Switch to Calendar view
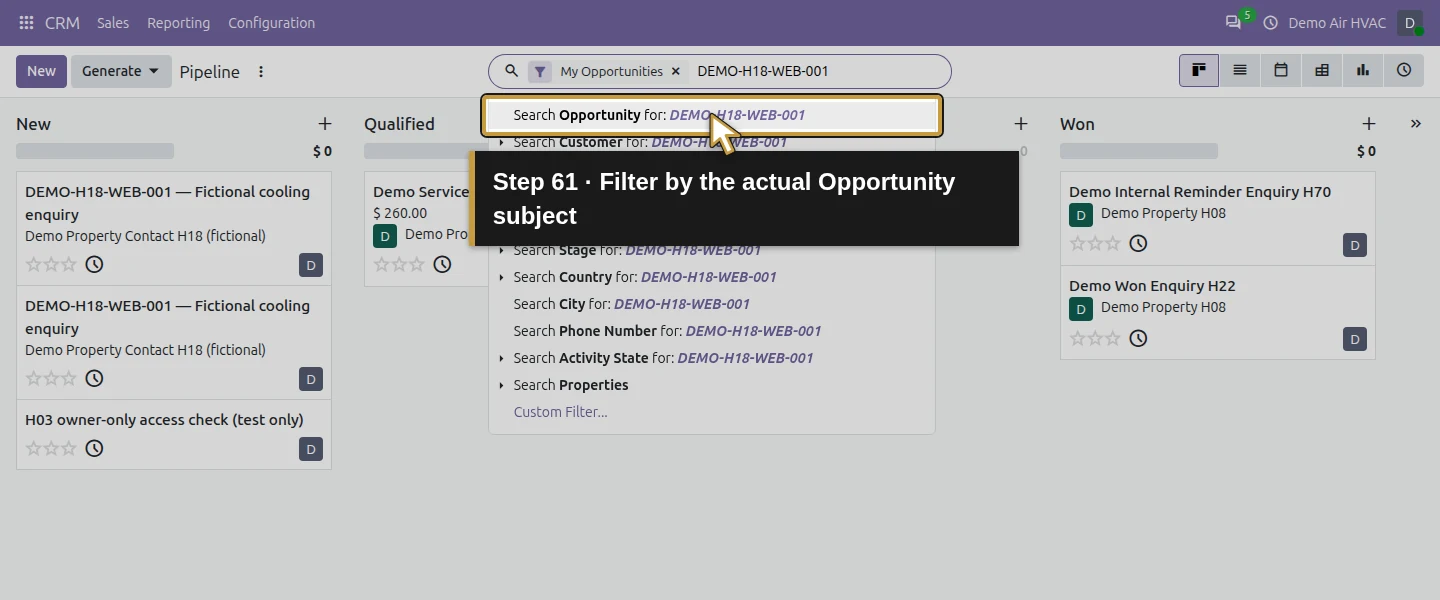The image size is (1440, 600). pos(1281,70)
